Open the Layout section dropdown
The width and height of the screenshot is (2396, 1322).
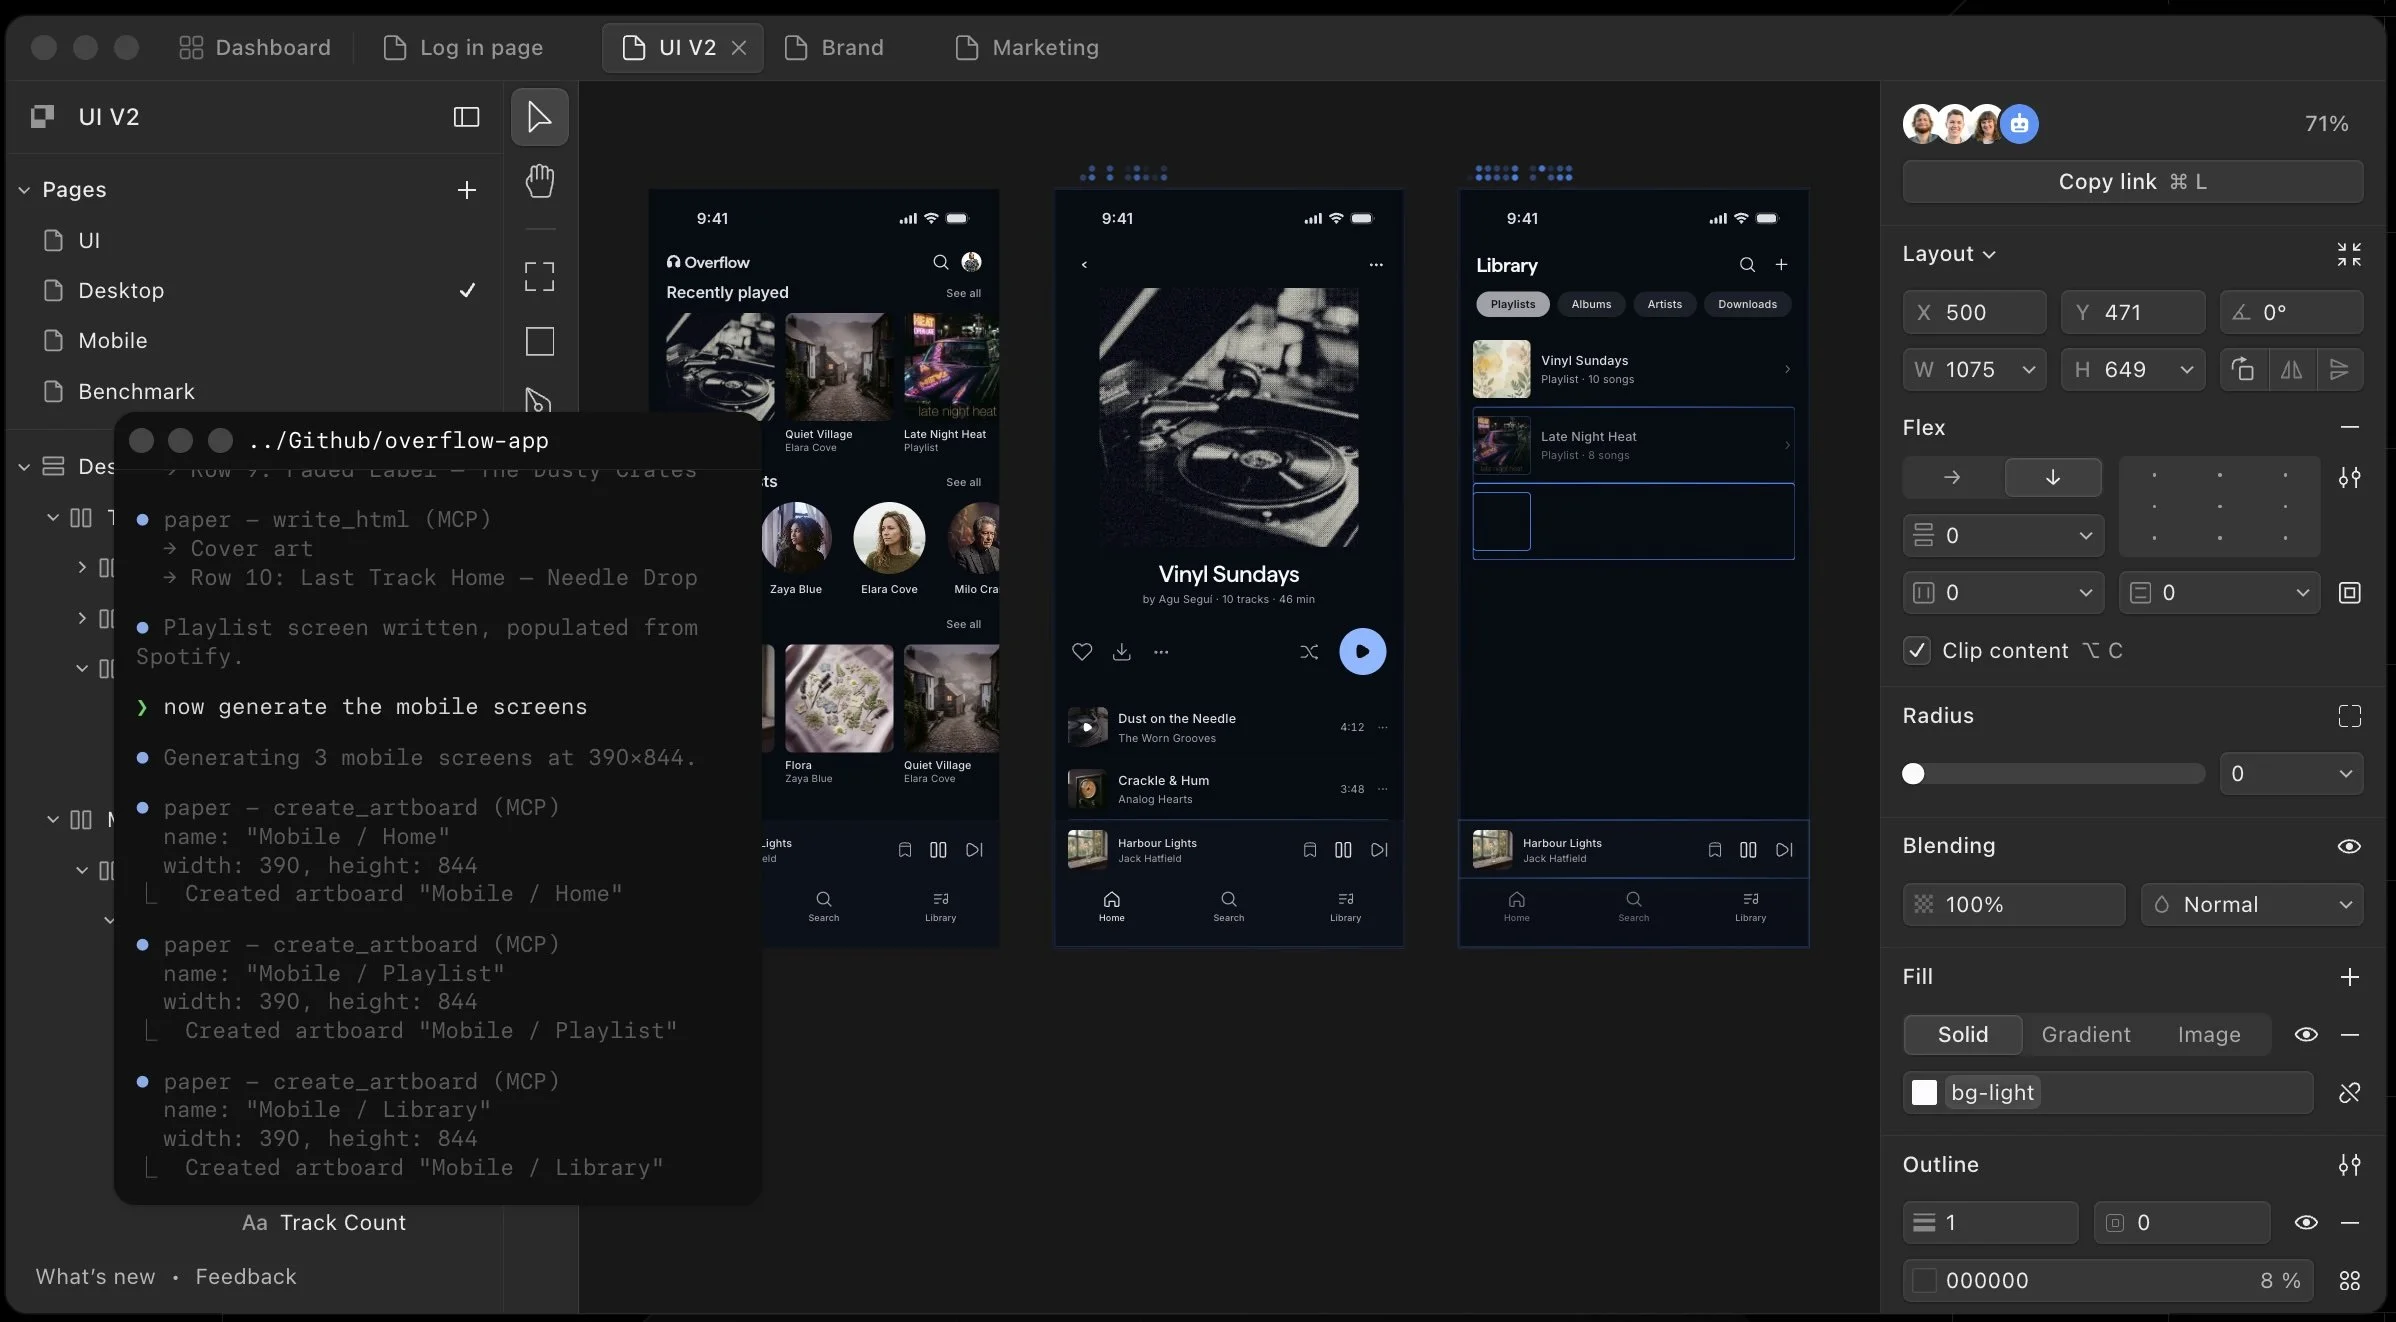[1949, 254]
